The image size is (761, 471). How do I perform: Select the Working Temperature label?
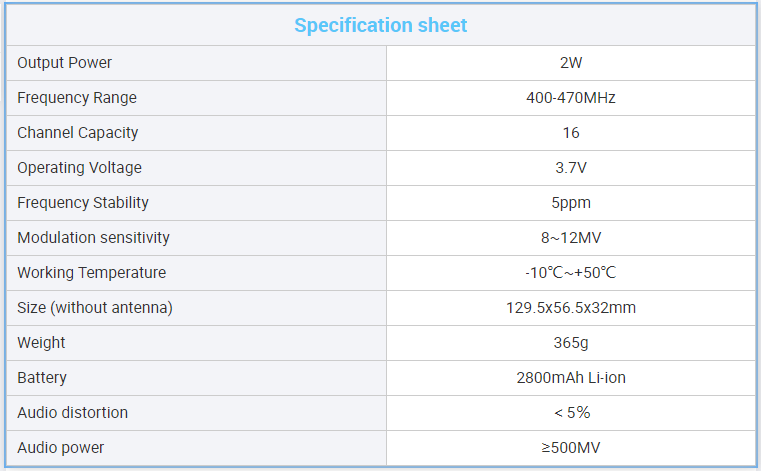92,273
